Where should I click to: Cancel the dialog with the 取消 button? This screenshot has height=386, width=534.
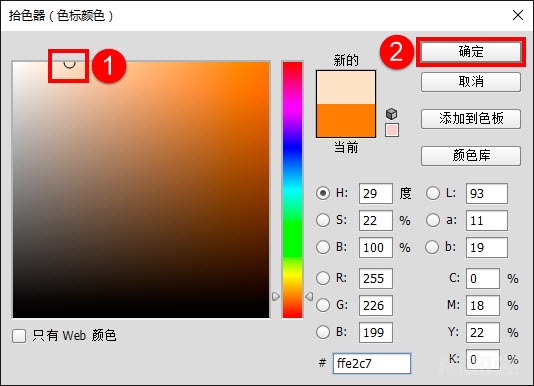[471, 82]
